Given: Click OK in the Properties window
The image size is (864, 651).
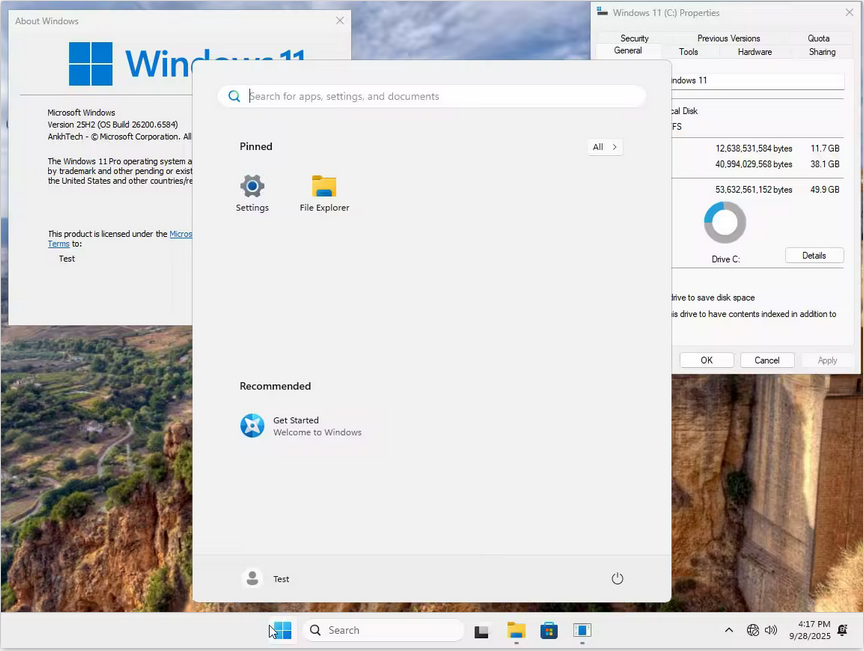Looking at the screenshot, I should 706,361.
